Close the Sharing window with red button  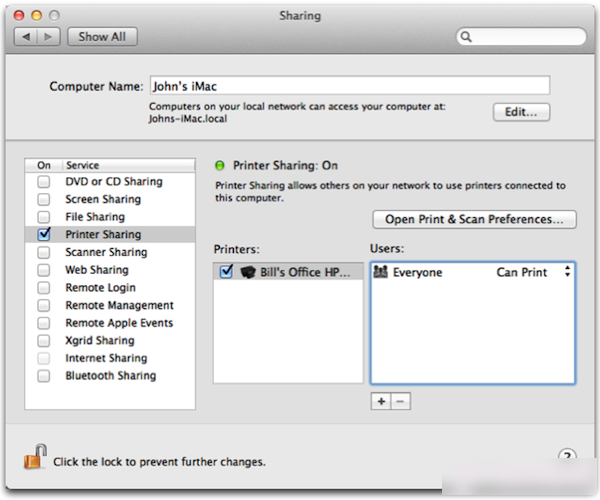(x=19, y=15)
